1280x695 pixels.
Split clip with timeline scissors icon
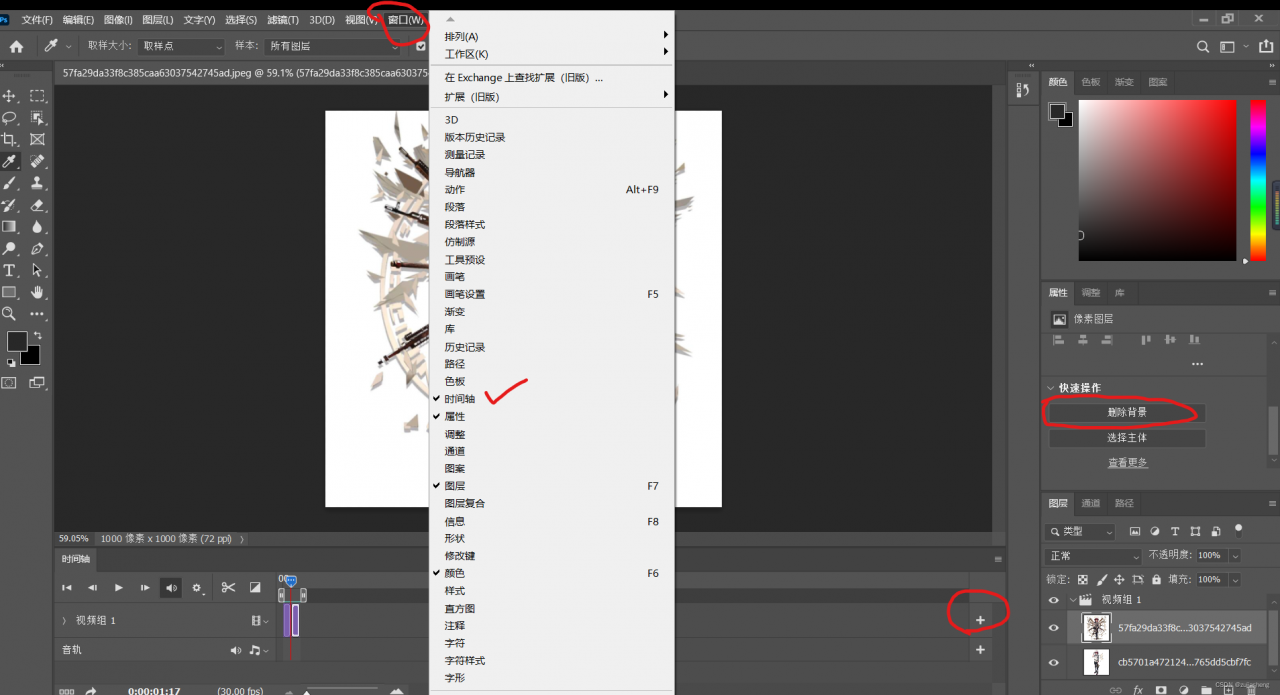[x=228, y=588]
